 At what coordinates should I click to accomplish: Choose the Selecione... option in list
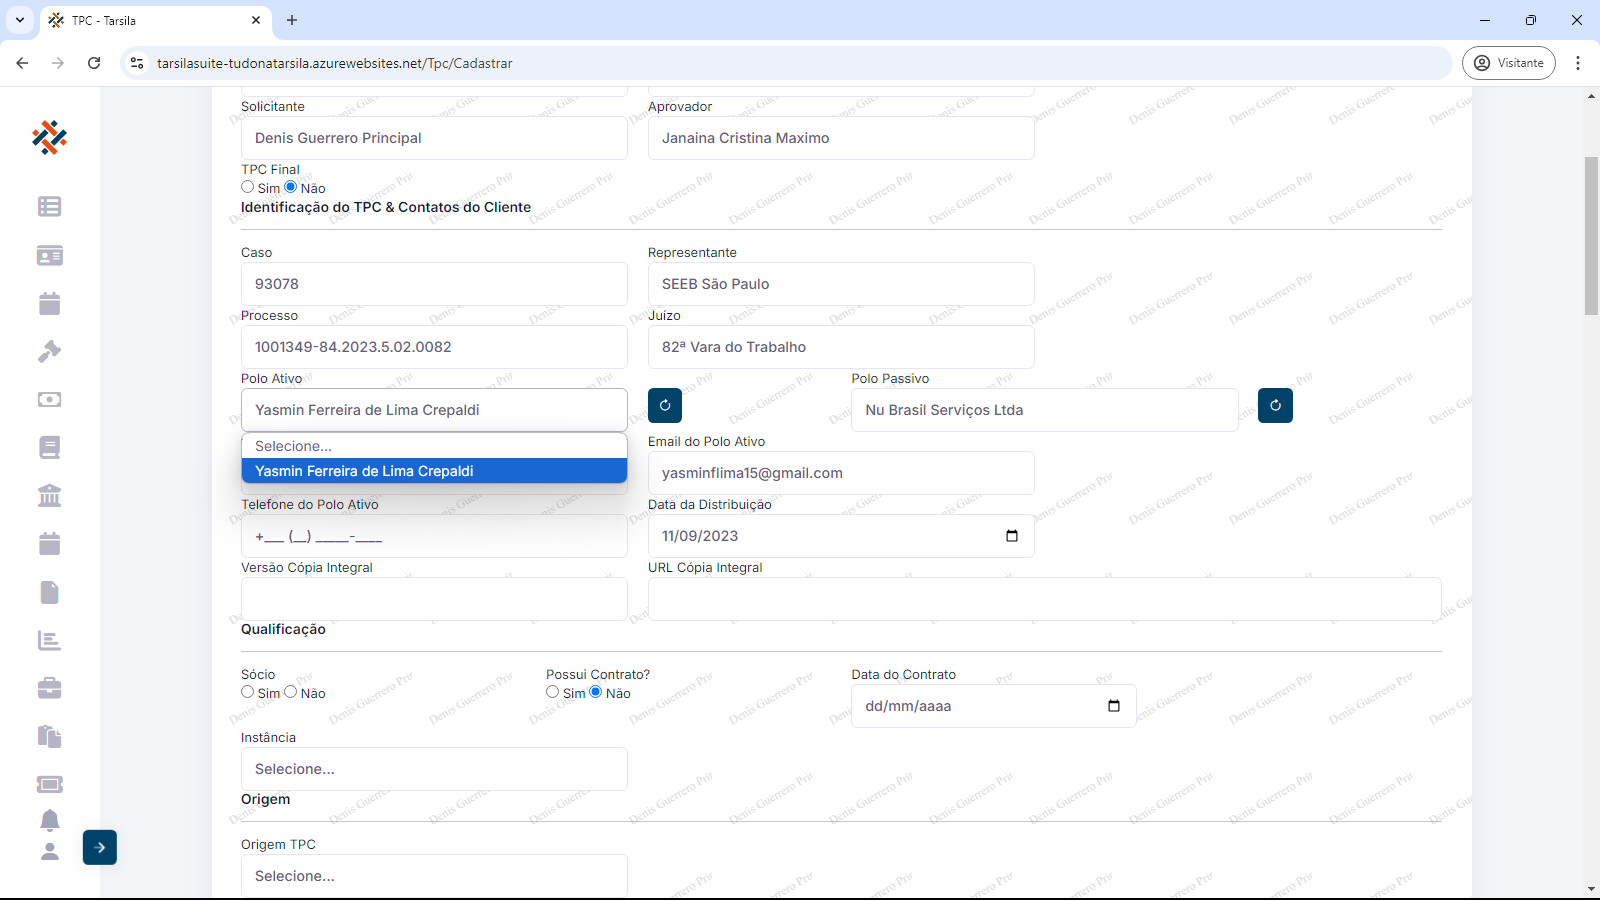[x=434, y=446]
